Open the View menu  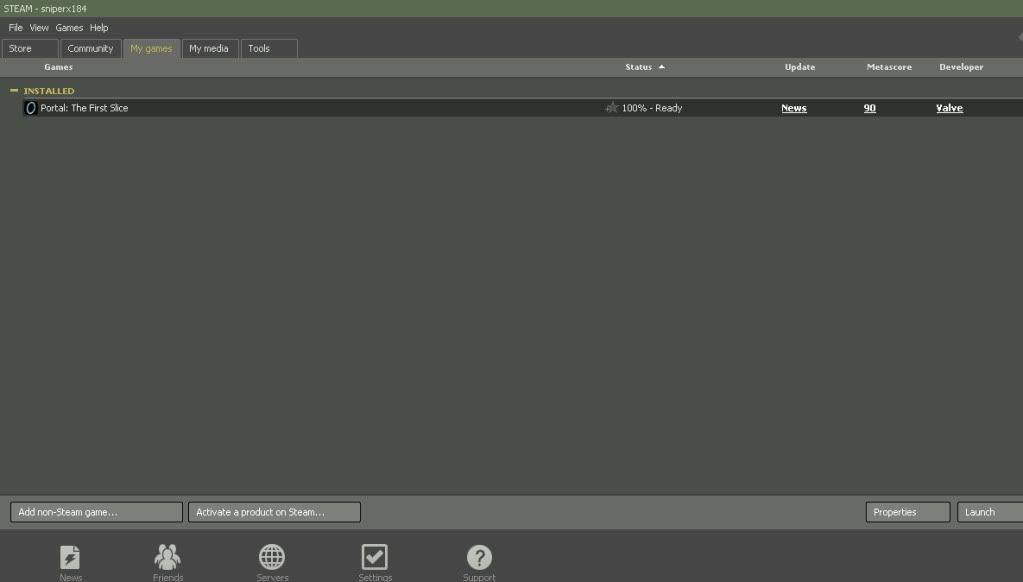point(39,28)
